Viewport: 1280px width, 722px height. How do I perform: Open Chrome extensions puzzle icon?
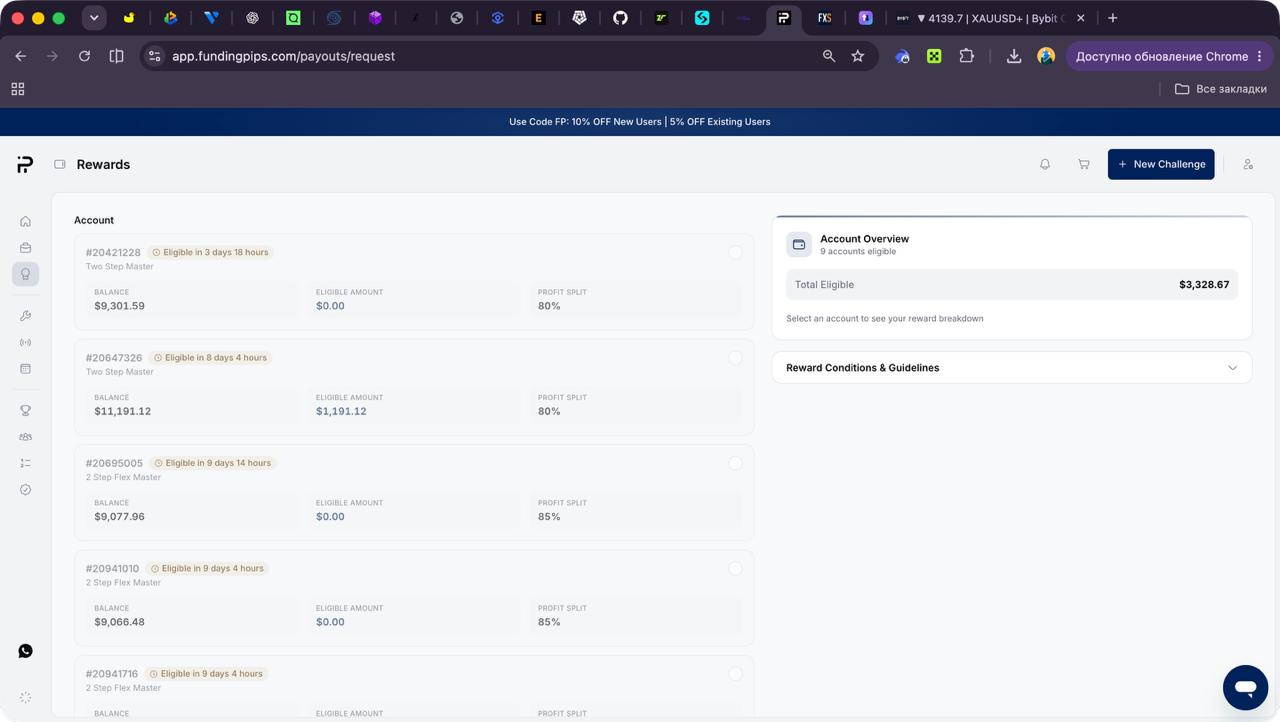pos(967,56)
